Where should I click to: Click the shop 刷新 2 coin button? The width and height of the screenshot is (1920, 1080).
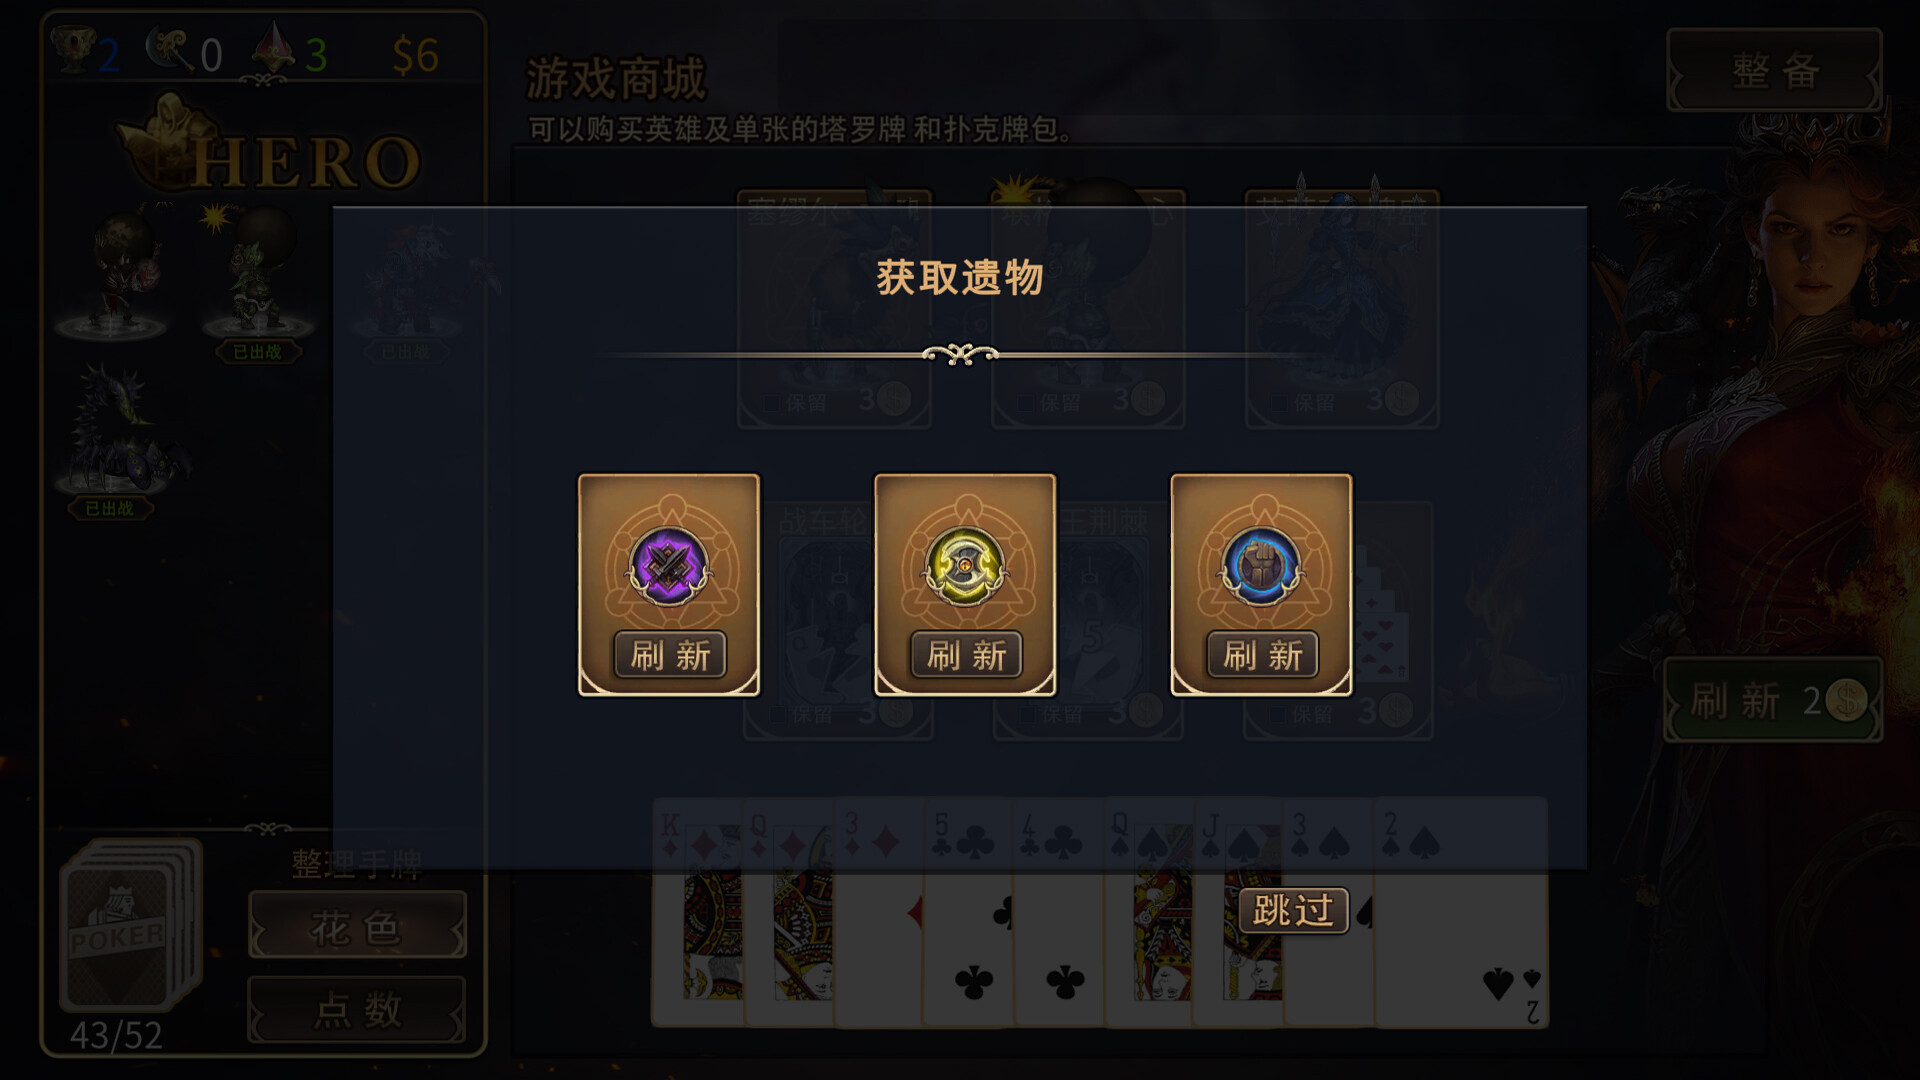[x=1773, y=700]
